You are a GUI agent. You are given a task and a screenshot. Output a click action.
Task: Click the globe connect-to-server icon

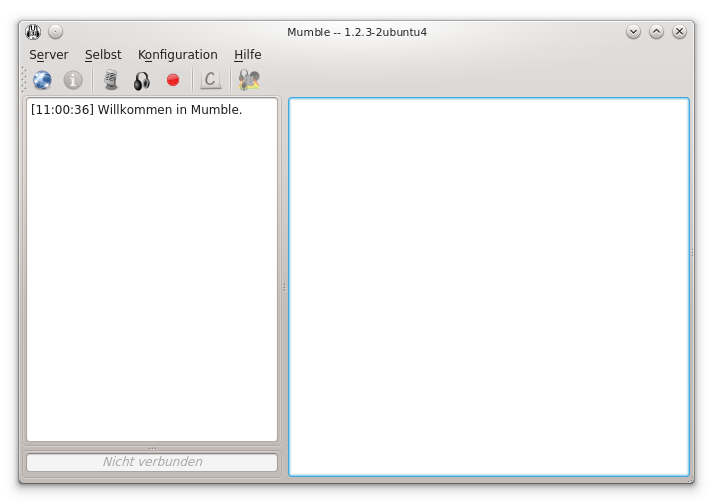pos(42,80)
